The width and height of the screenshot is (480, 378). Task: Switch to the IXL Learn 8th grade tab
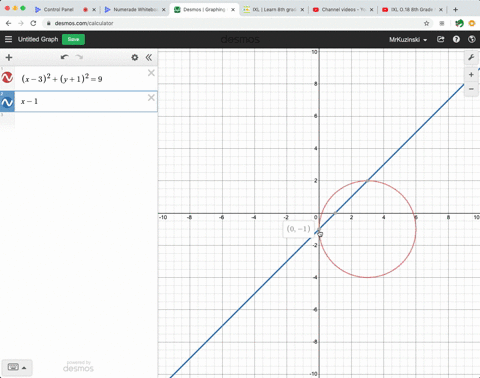(274, 10)
